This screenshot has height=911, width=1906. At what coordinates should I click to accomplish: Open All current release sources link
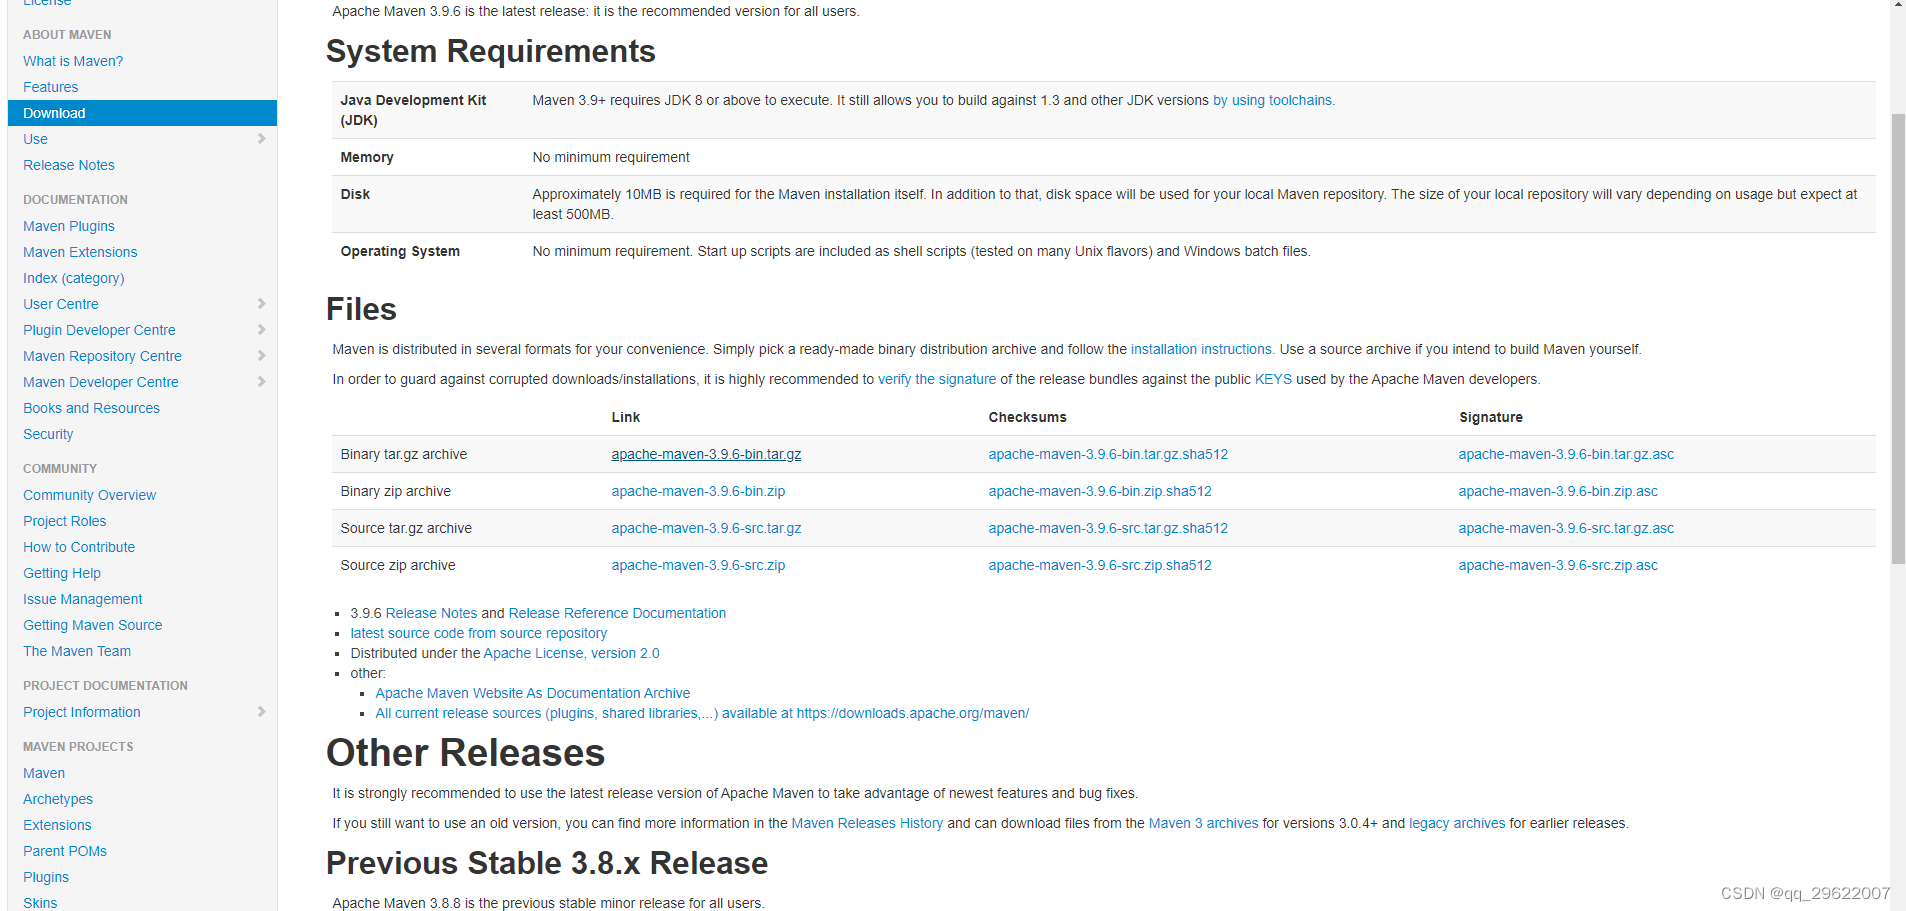702,713
